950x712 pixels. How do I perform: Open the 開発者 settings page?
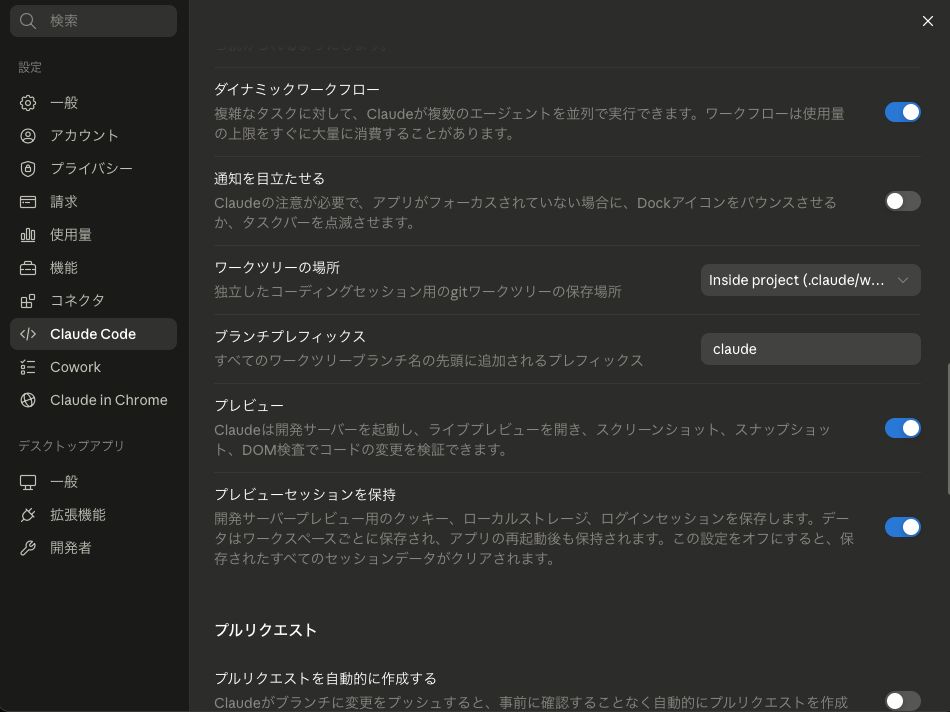93,548
